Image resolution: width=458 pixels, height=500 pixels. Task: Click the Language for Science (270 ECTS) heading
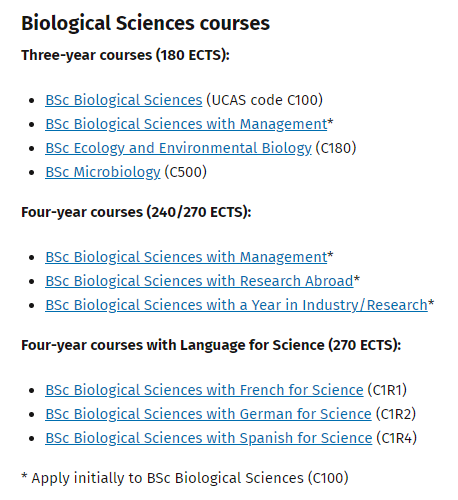pos(211,345)
